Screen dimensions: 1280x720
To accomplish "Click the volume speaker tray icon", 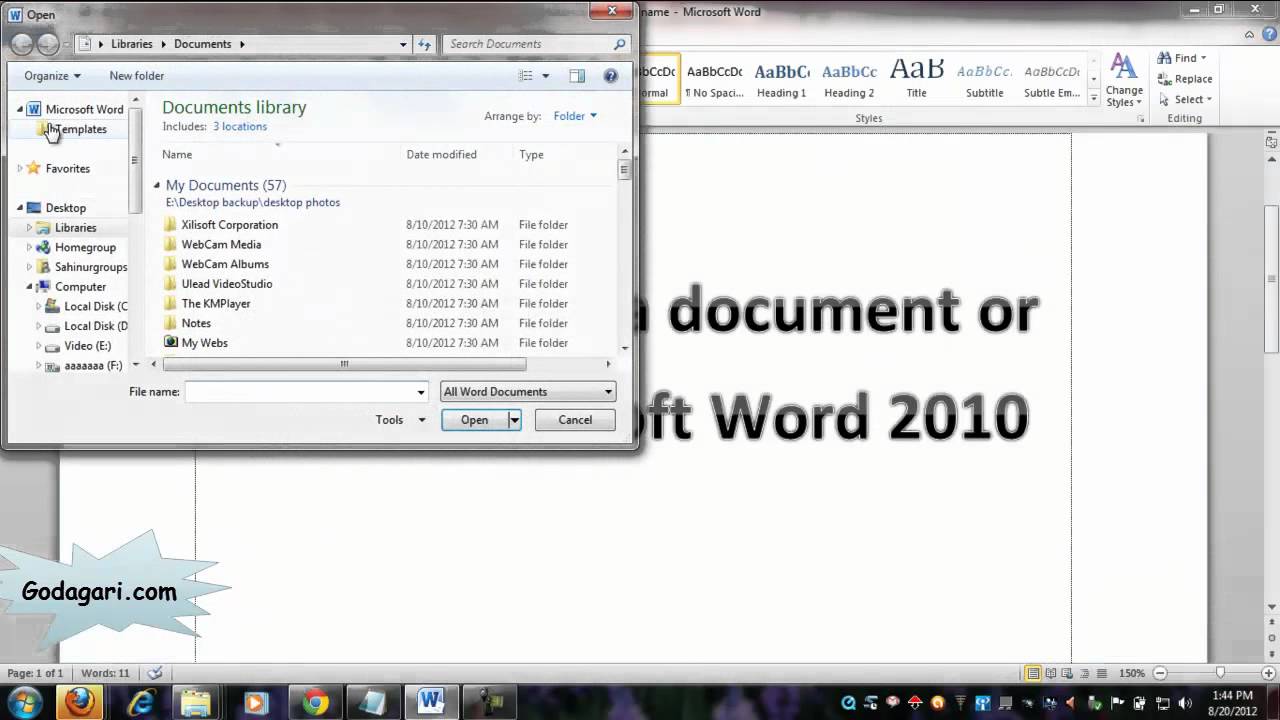I will 1186,703.
